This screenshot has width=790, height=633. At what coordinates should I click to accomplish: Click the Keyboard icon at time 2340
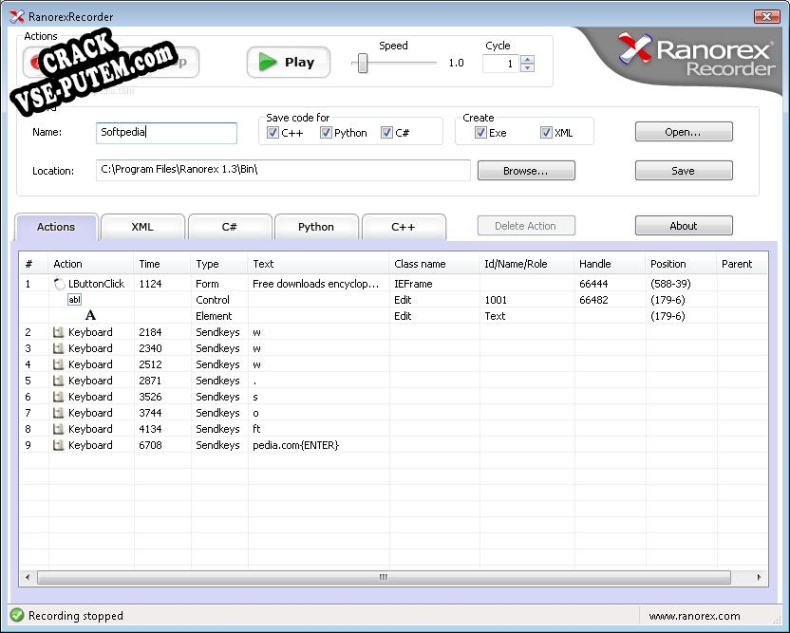(x=58, y=348)
